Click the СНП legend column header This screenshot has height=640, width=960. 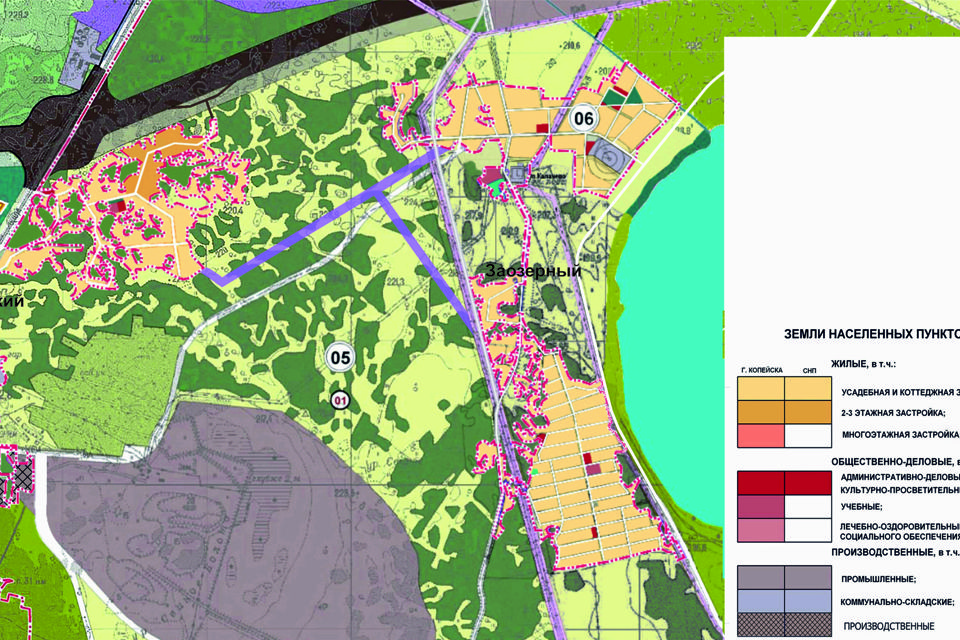click(x=808, y=370)
